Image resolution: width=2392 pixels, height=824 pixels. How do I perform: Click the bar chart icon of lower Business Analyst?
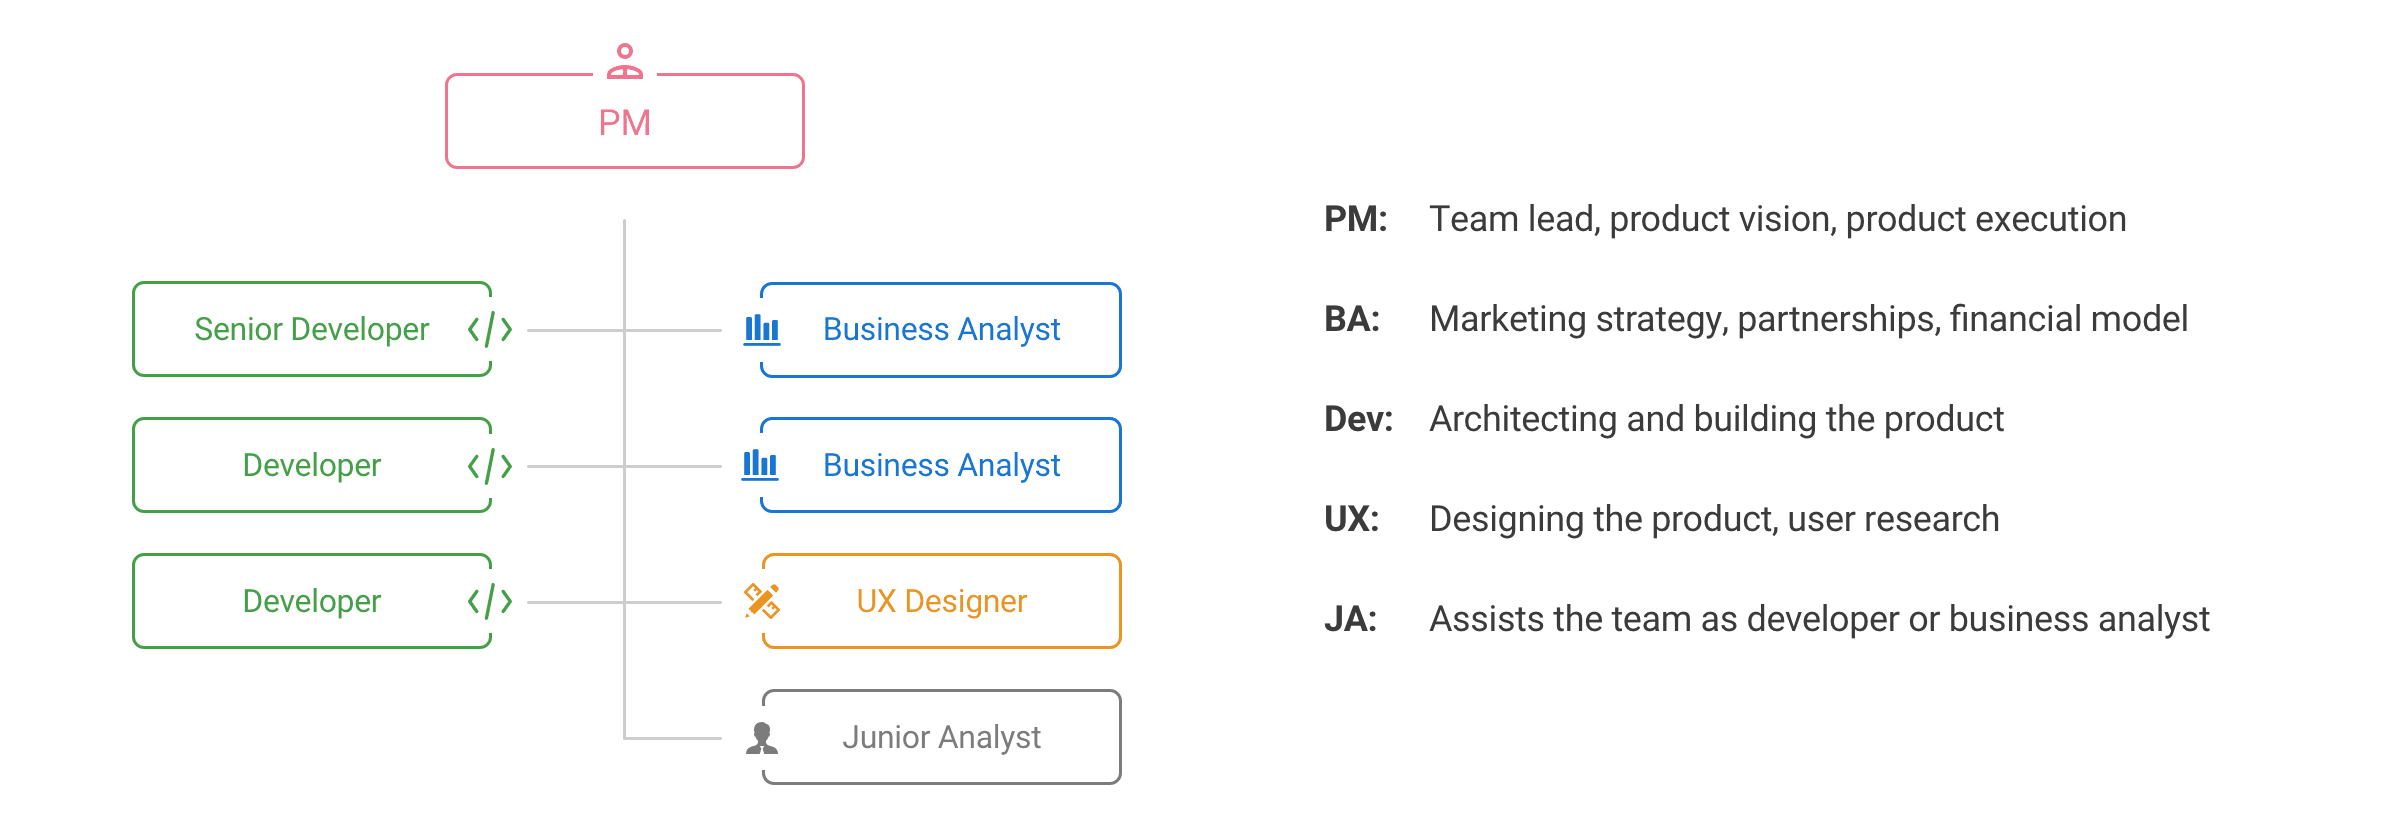[x=760, y=465]
